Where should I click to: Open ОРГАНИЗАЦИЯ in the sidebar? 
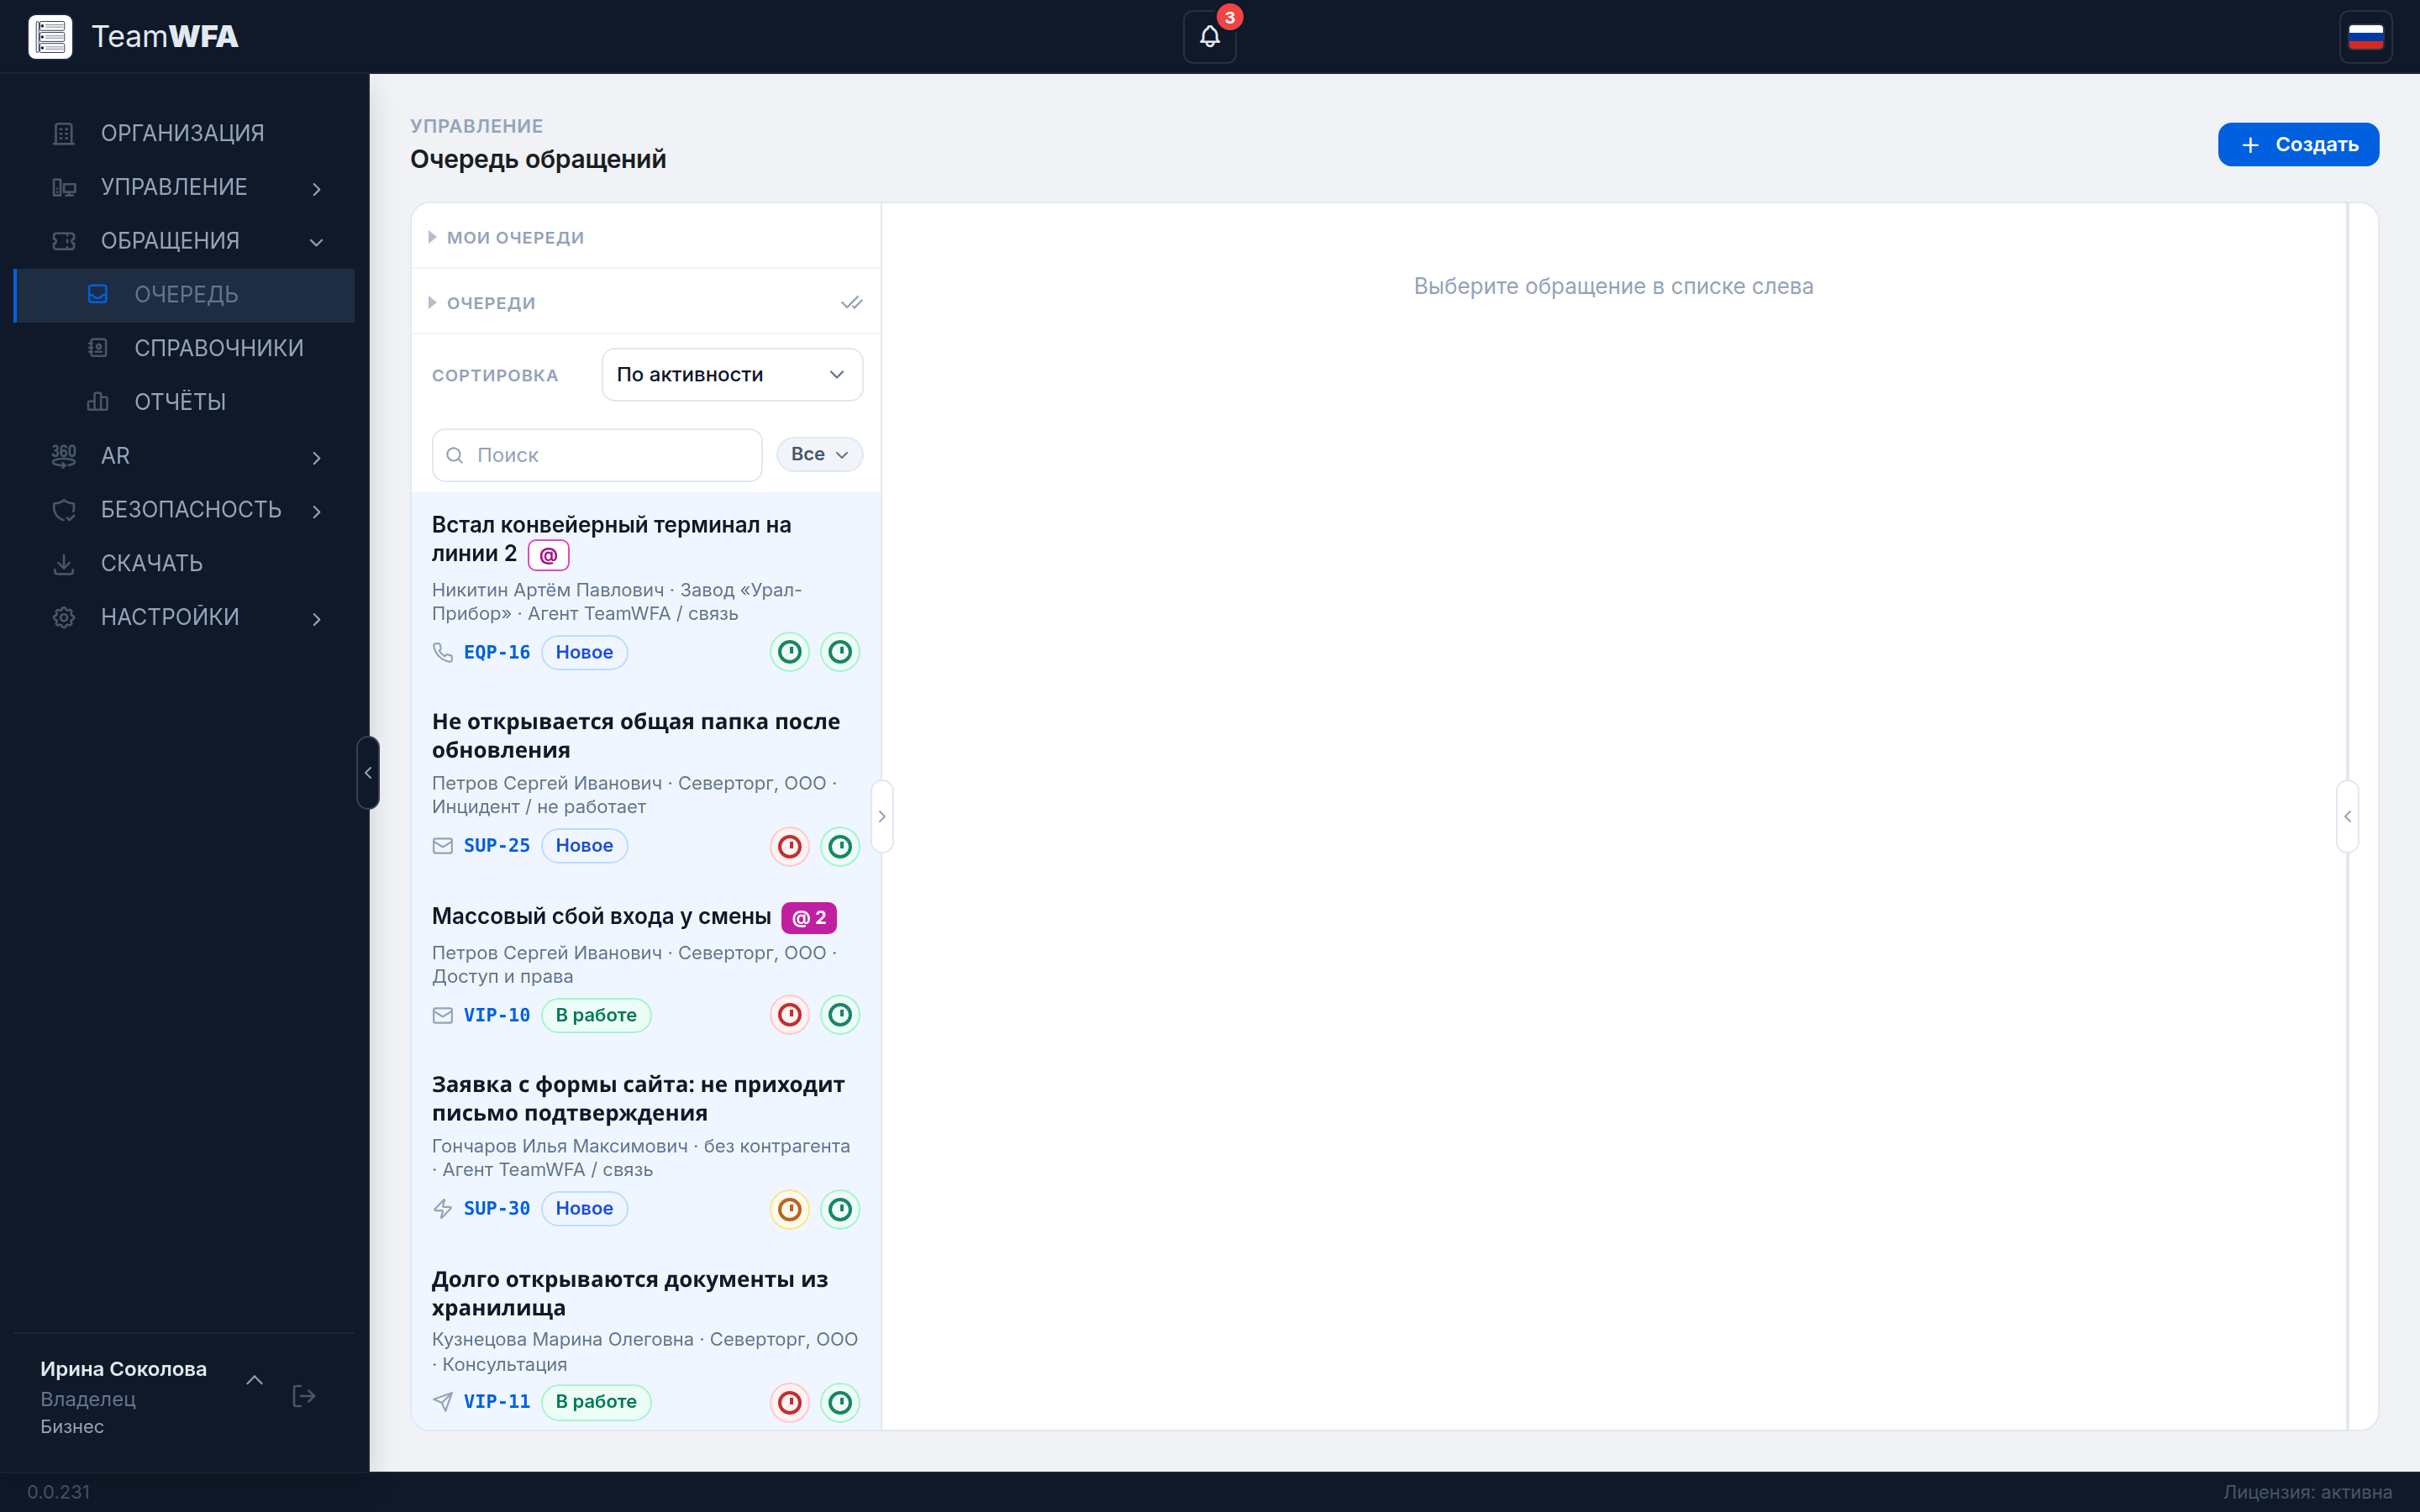tap(184, 133)
